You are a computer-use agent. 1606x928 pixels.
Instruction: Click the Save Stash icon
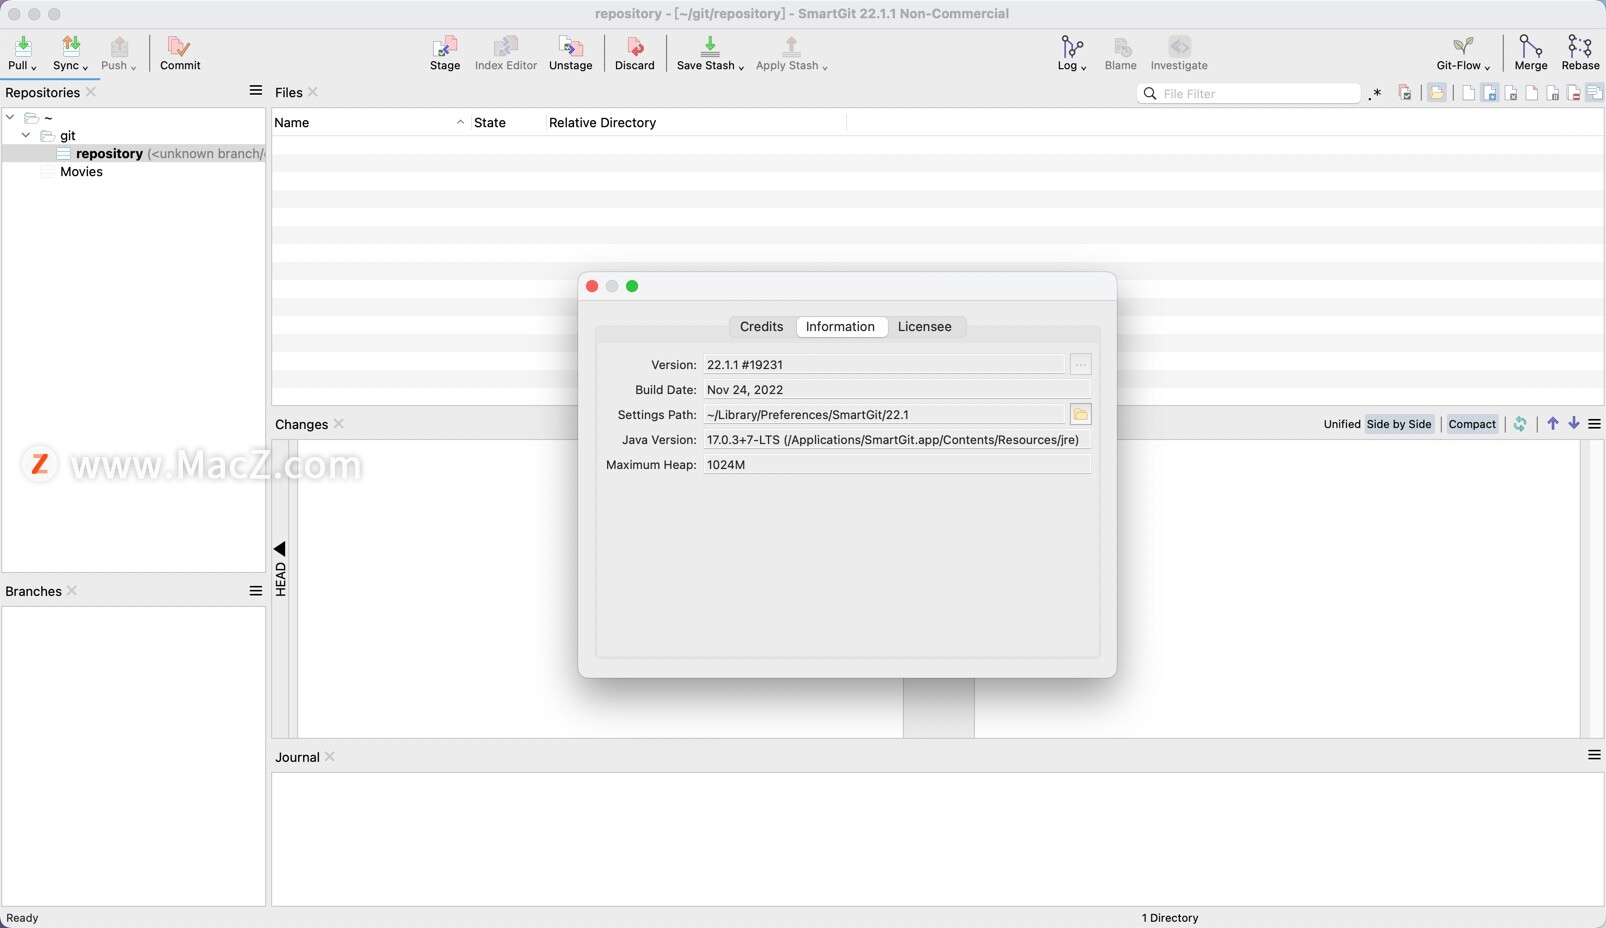click(x=710, y=47)
